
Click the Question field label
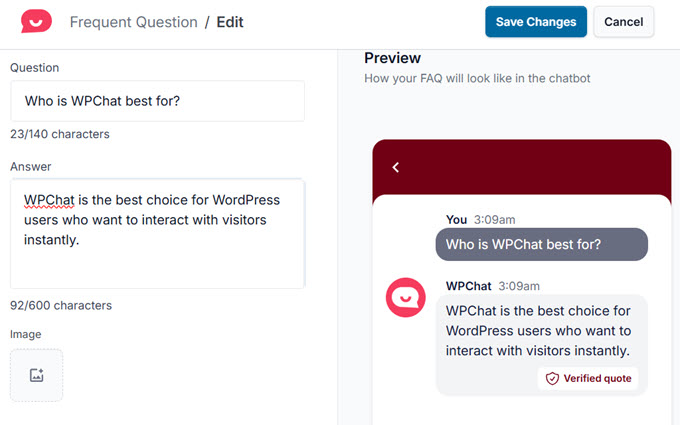point(35,68)
